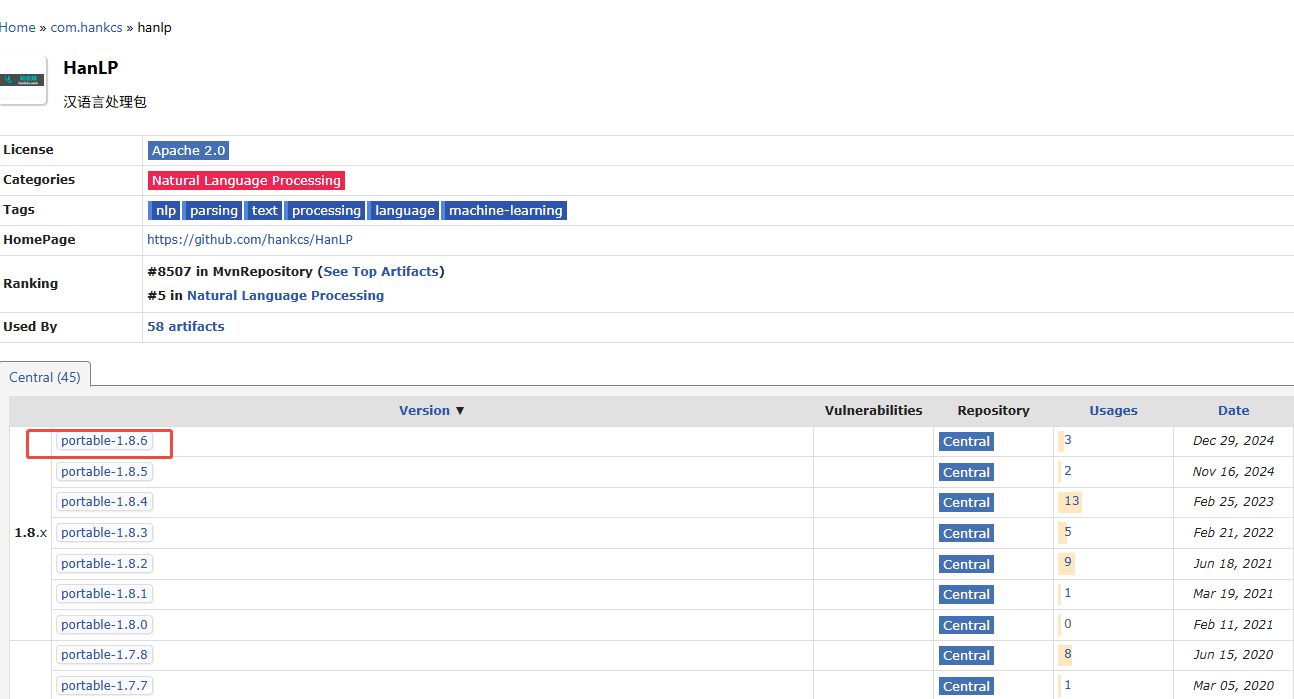Image resolution: width=1294 pixels, height=699 pixels.
Task: Open version portable-1.8.5
Action: click(104, 472)
